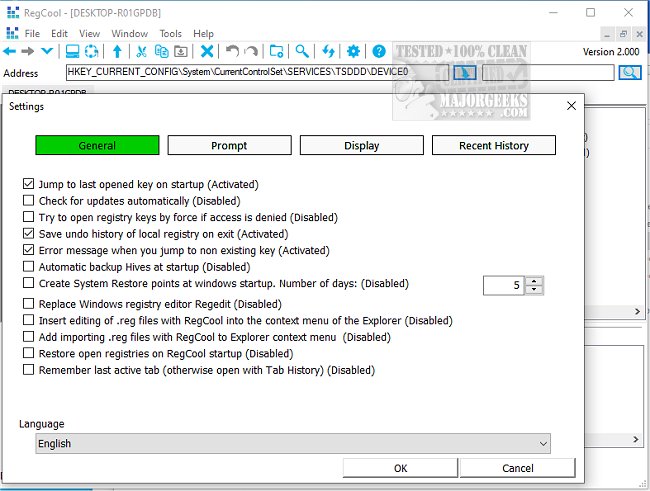Click the question mark Help icon

point(379,51)
